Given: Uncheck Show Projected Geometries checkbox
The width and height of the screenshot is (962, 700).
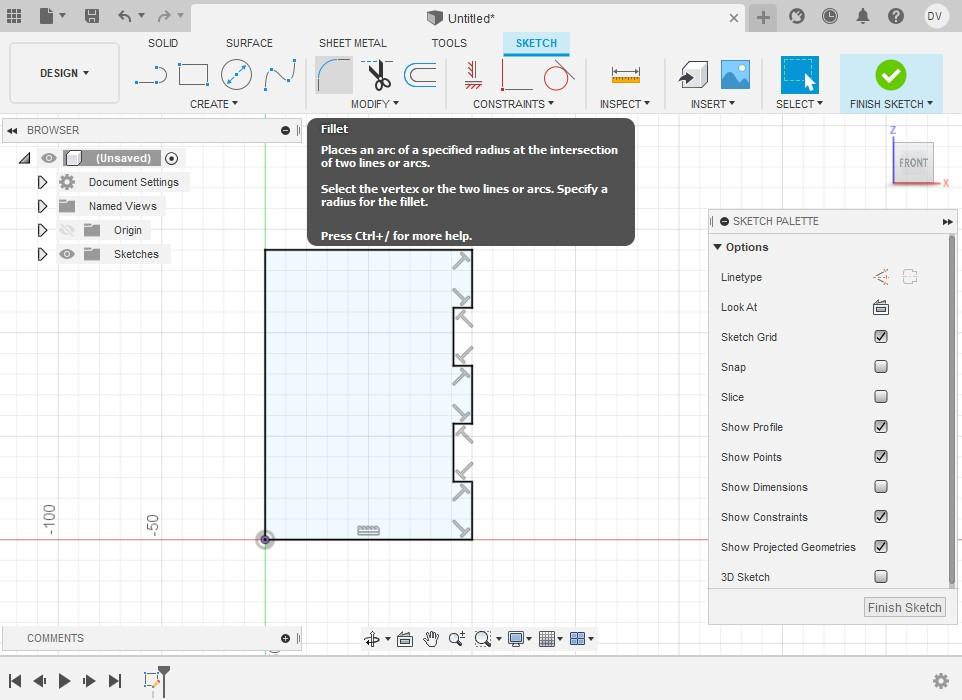Looking at the screenshot, I should pos(880,547).
